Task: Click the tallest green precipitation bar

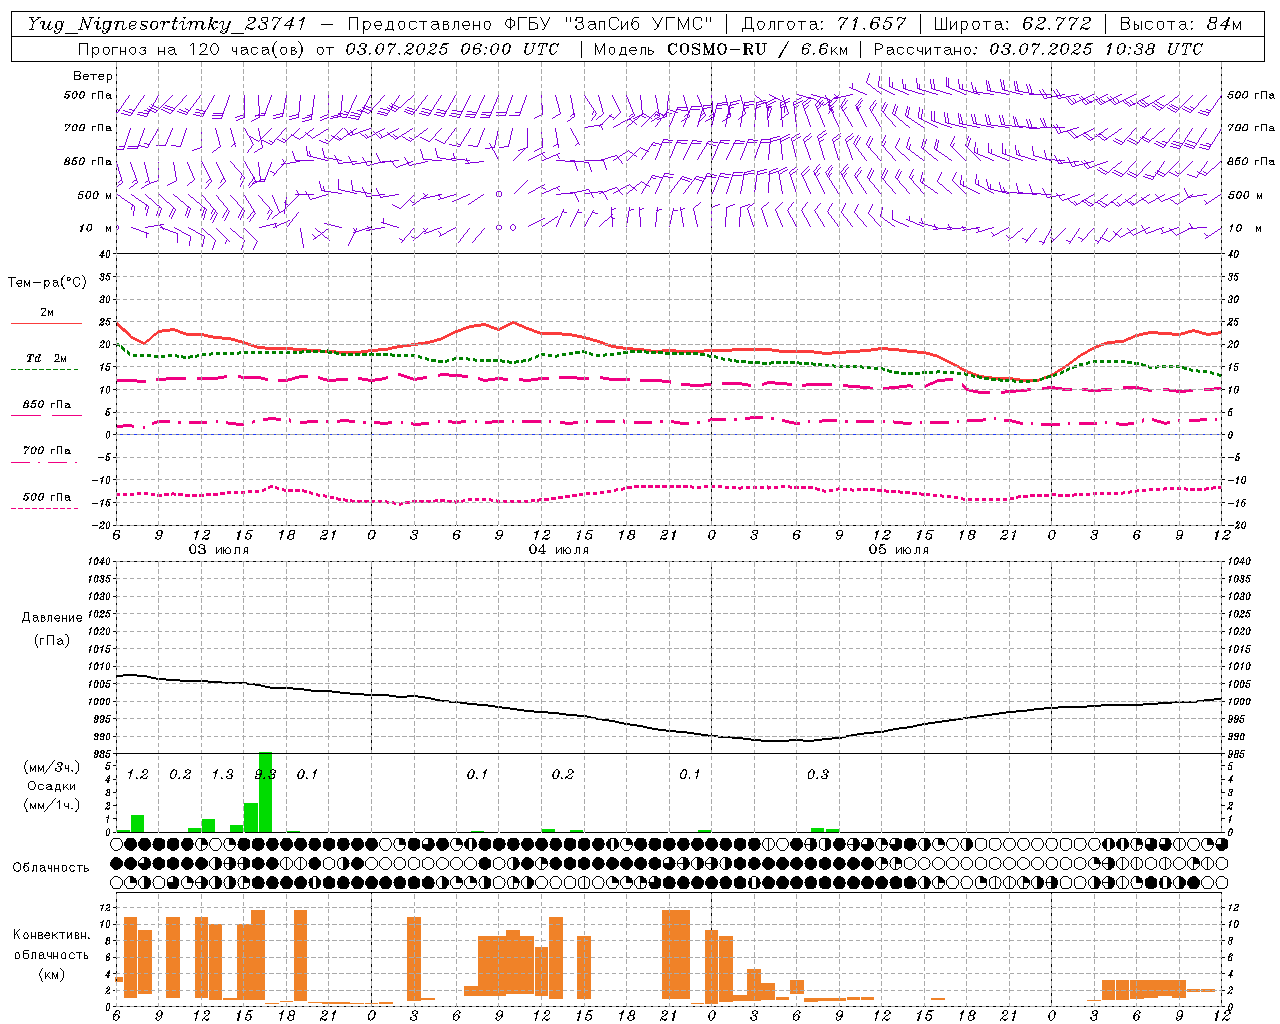Action: (265, 792)
